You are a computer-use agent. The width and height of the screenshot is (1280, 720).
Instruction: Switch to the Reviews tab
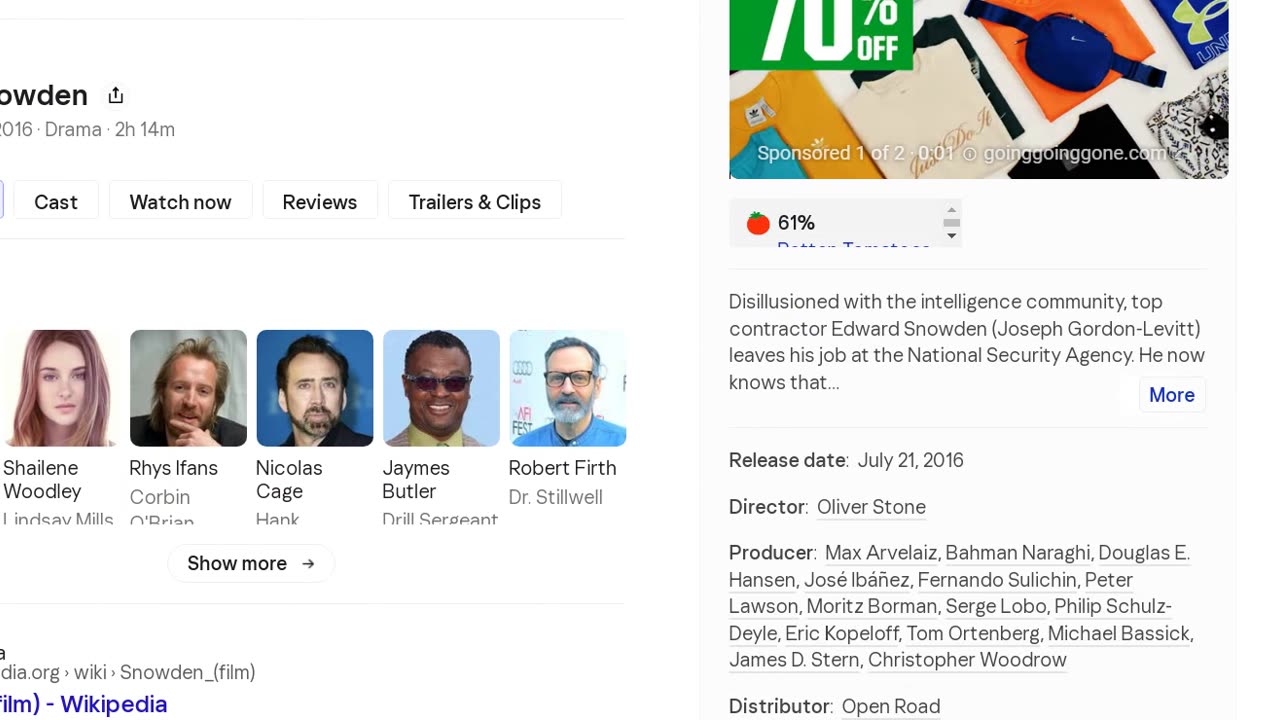320,202
